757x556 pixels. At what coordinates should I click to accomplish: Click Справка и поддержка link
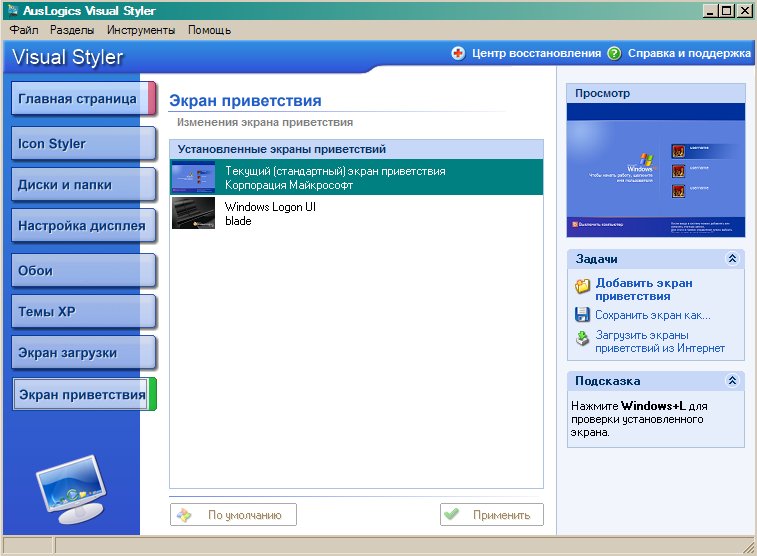689,53
